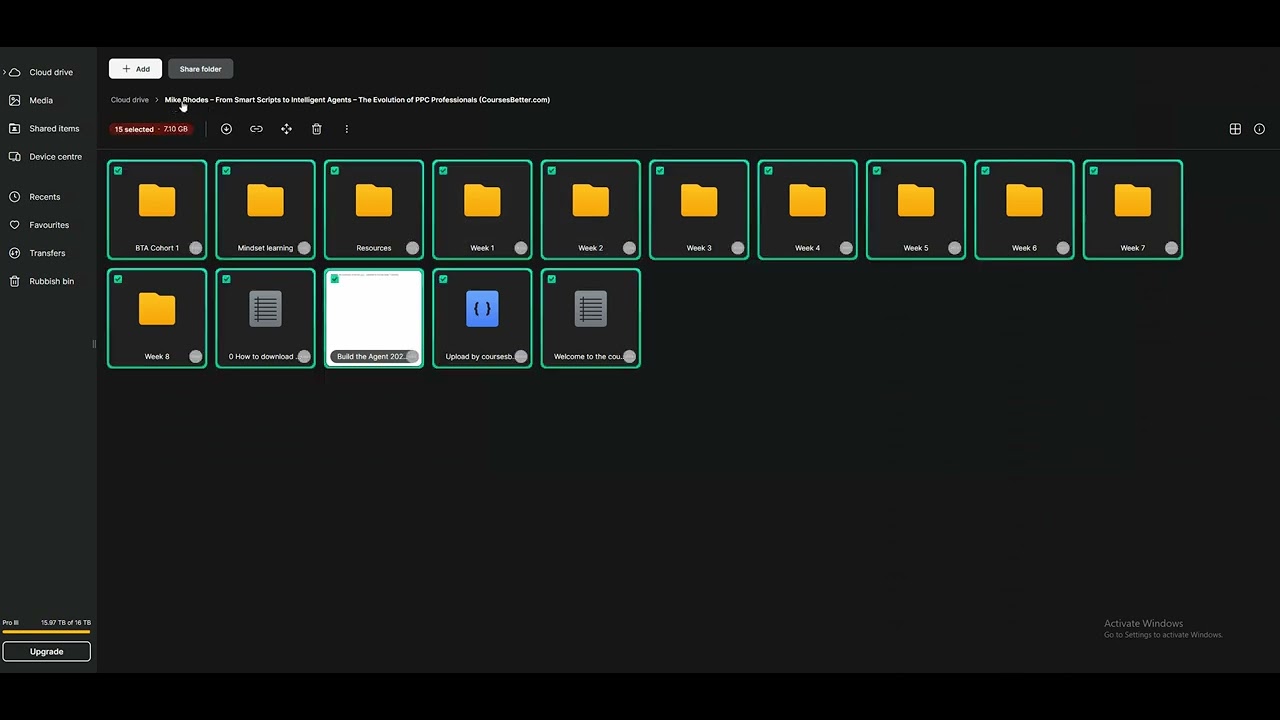The image size is (1280, 720).
Task: Click Cloud drive in the breadcrumb
Action: coord(130,100)
